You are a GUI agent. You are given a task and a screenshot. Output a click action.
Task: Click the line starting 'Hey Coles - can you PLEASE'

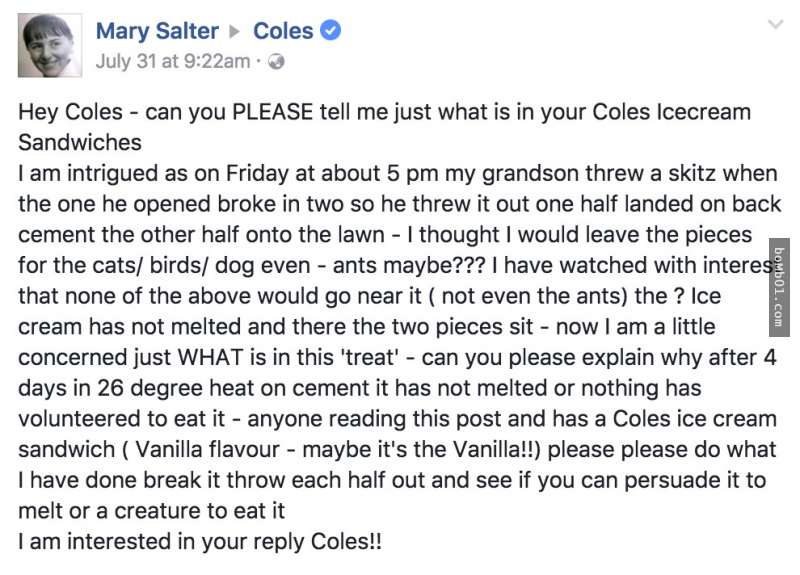click(385, 112)
